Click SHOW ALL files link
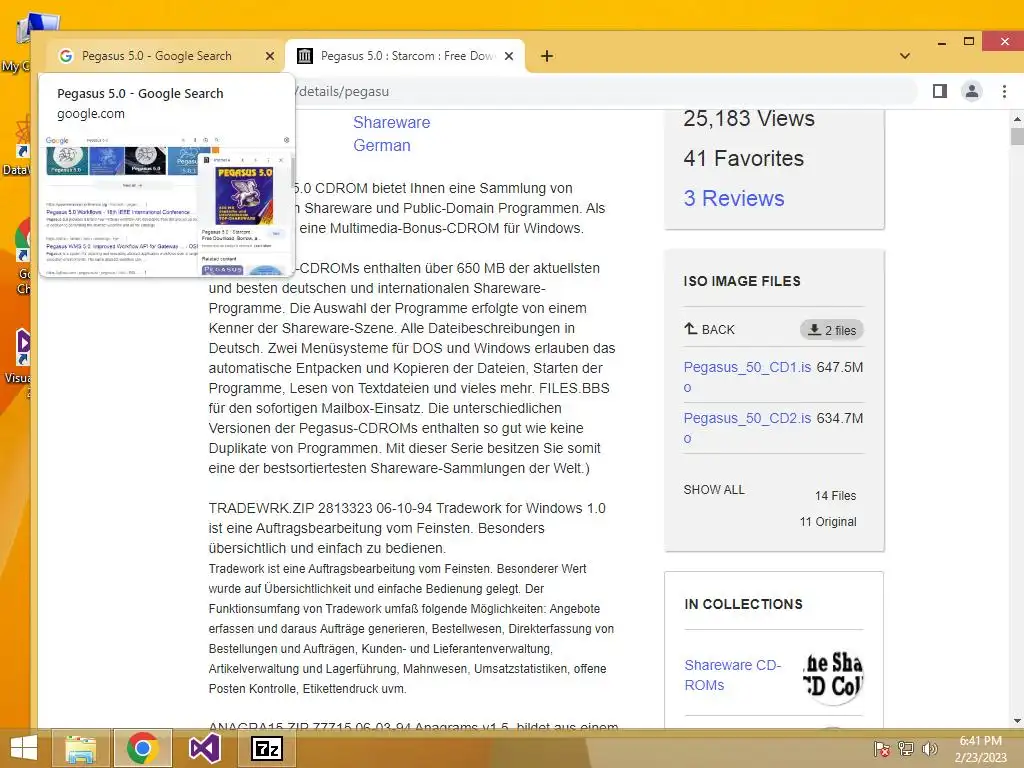This screenshot has width=1024, height=768. tap(714, 490)
